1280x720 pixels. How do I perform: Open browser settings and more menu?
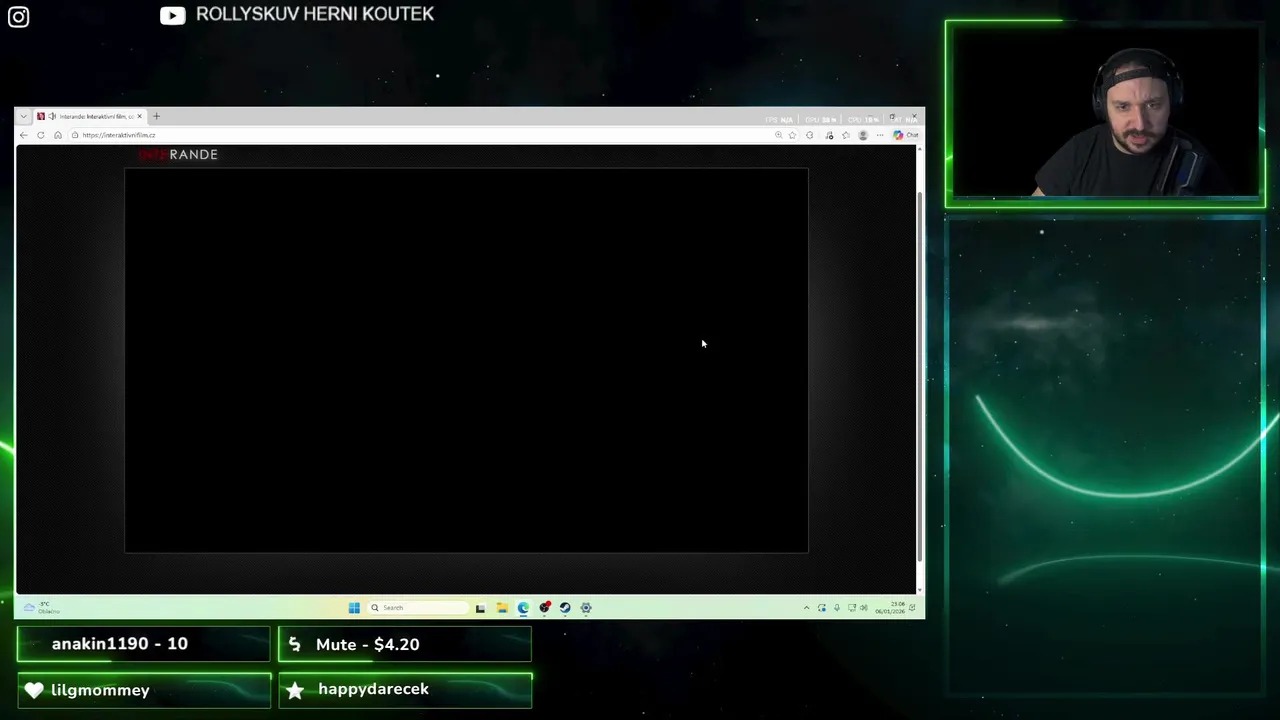(880, 135)
